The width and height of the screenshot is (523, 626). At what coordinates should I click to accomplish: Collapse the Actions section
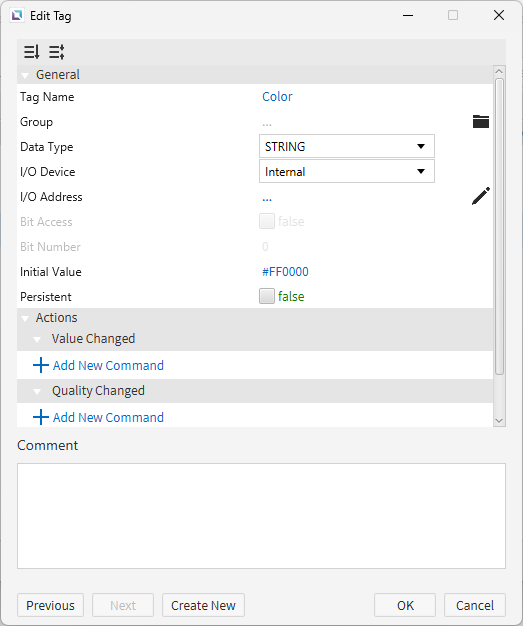coord(25,318)
